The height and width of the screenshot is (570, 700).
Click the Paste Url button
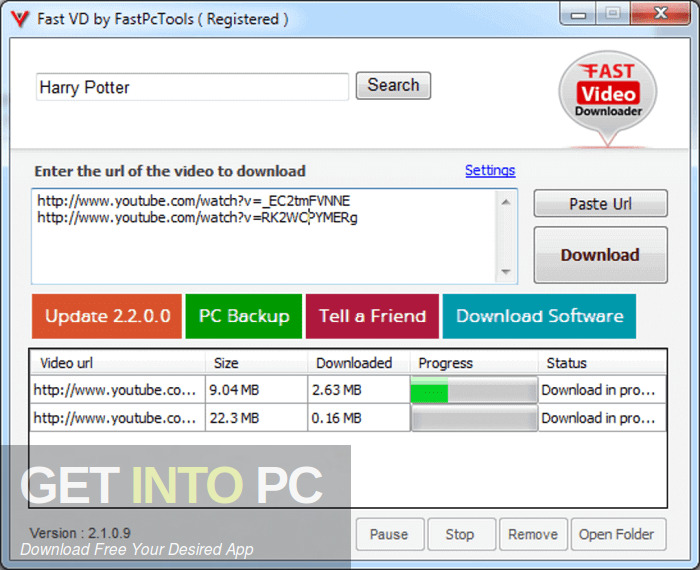point(600,204)
